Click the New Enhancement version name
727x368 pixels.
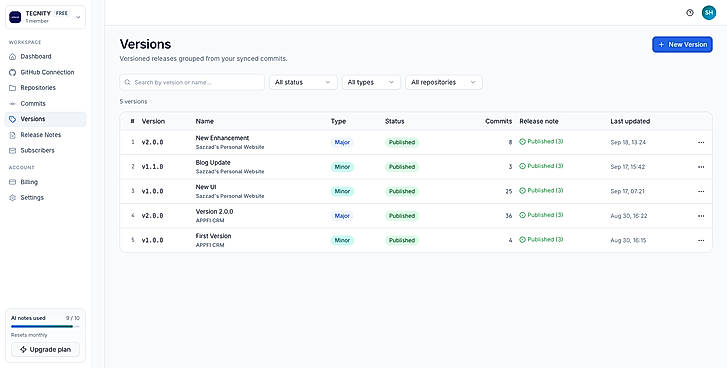click(222, 138)
